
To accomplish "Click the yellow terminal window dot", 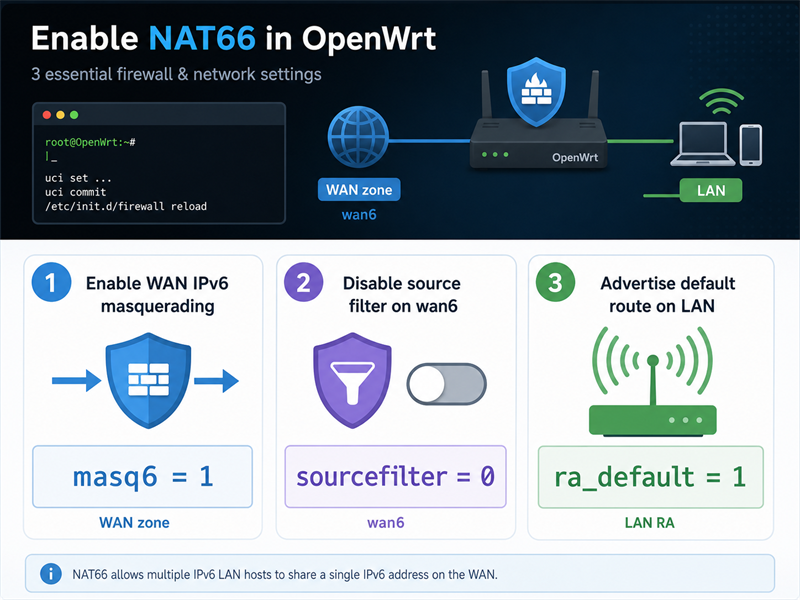I will pyautogui.click(x=60, y=115).
